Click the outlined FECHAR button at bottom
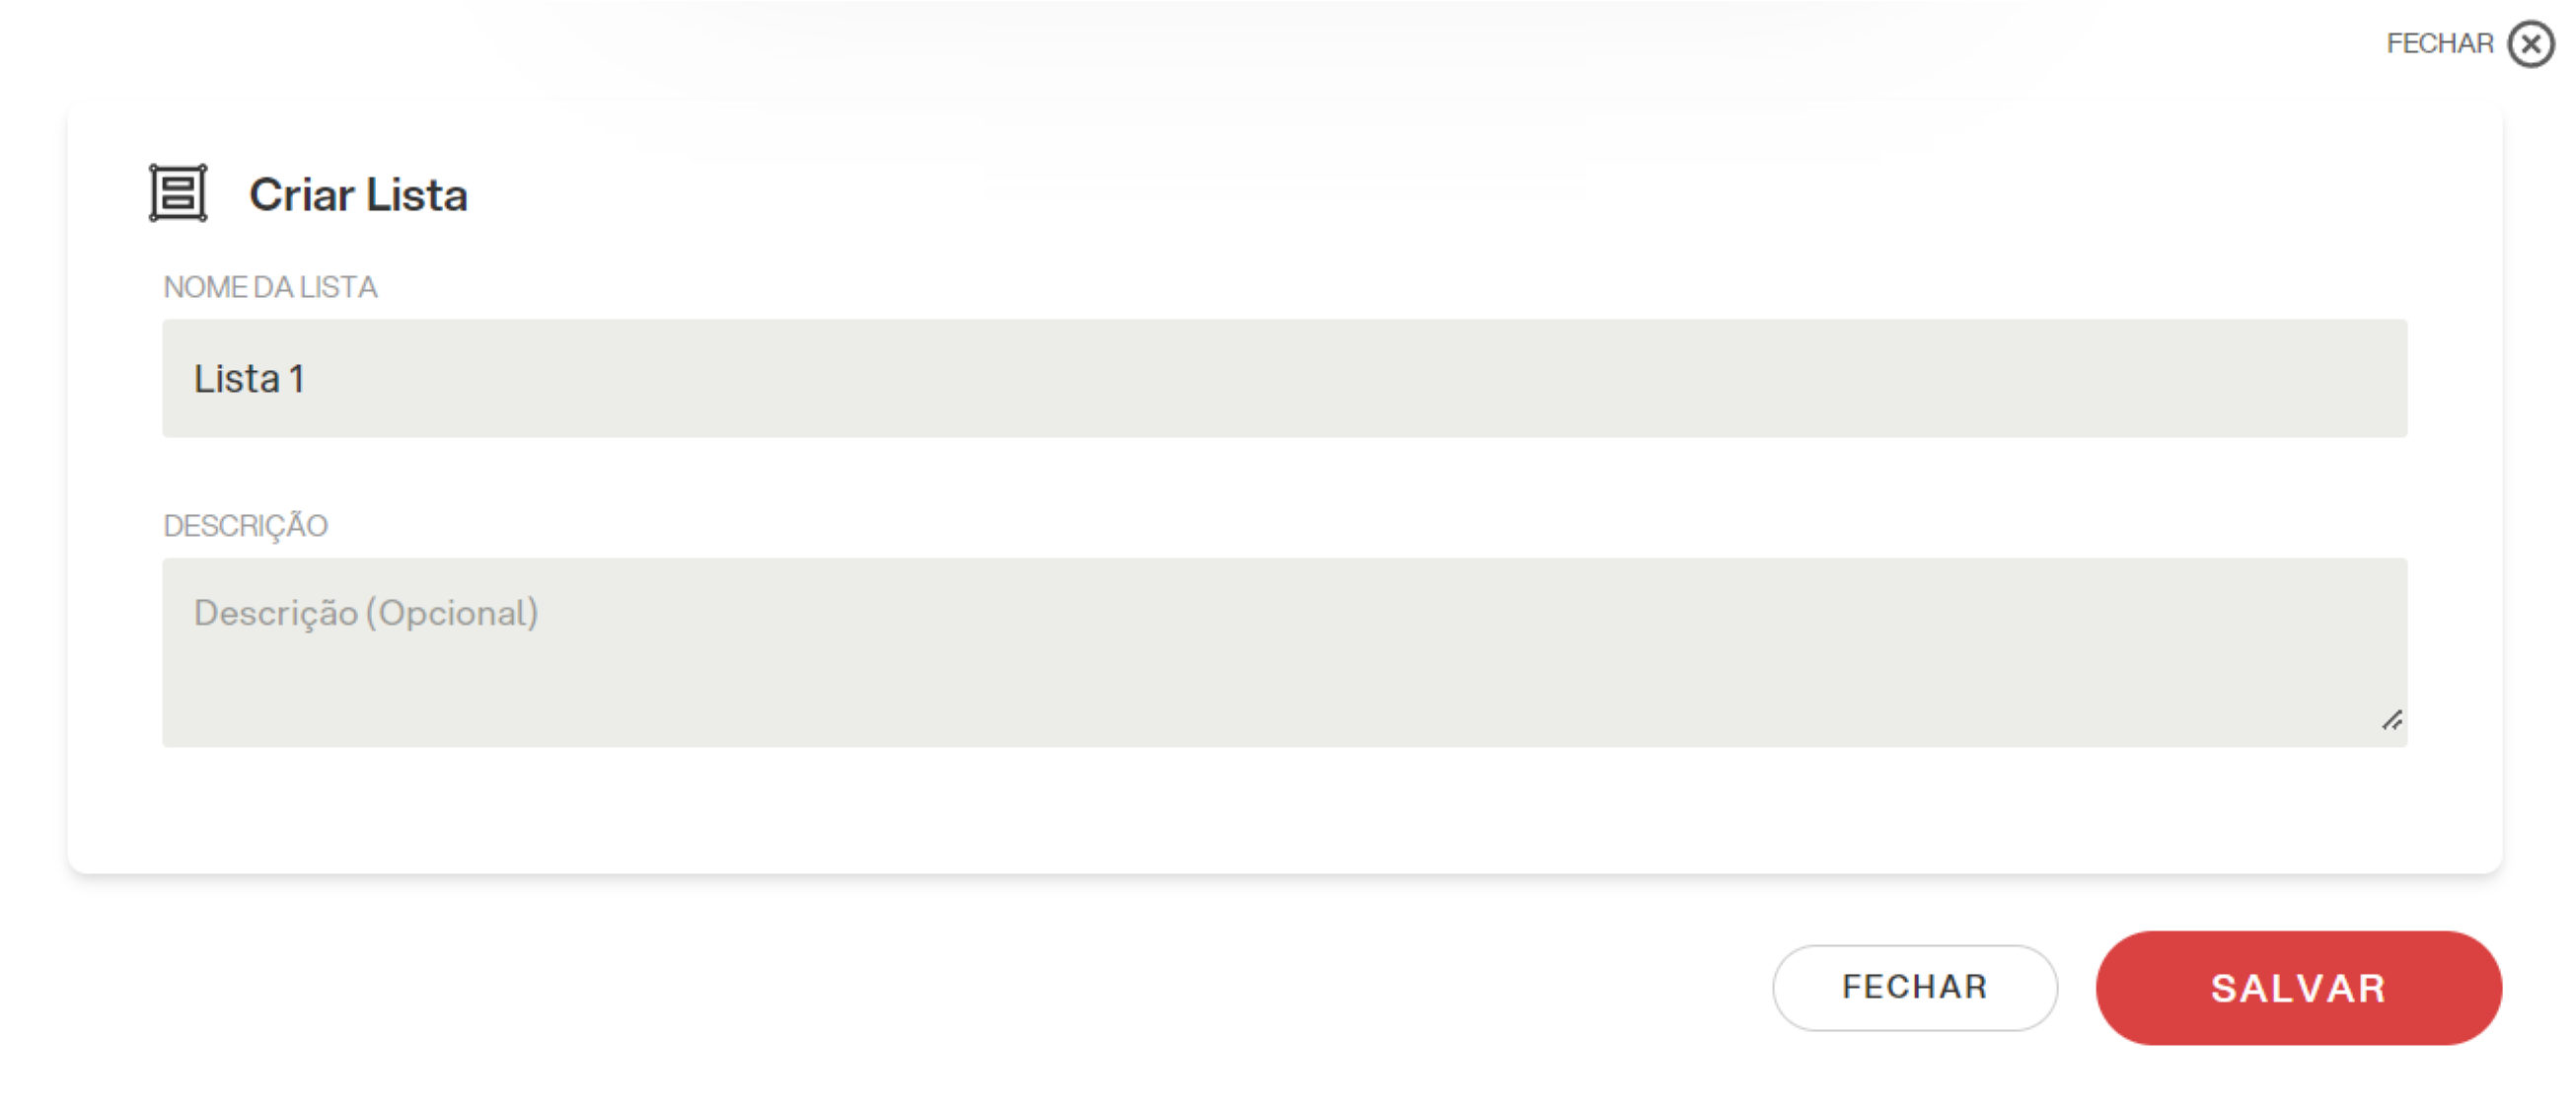This screenshot has width=2576, height=1112. tap(1915, 988)
